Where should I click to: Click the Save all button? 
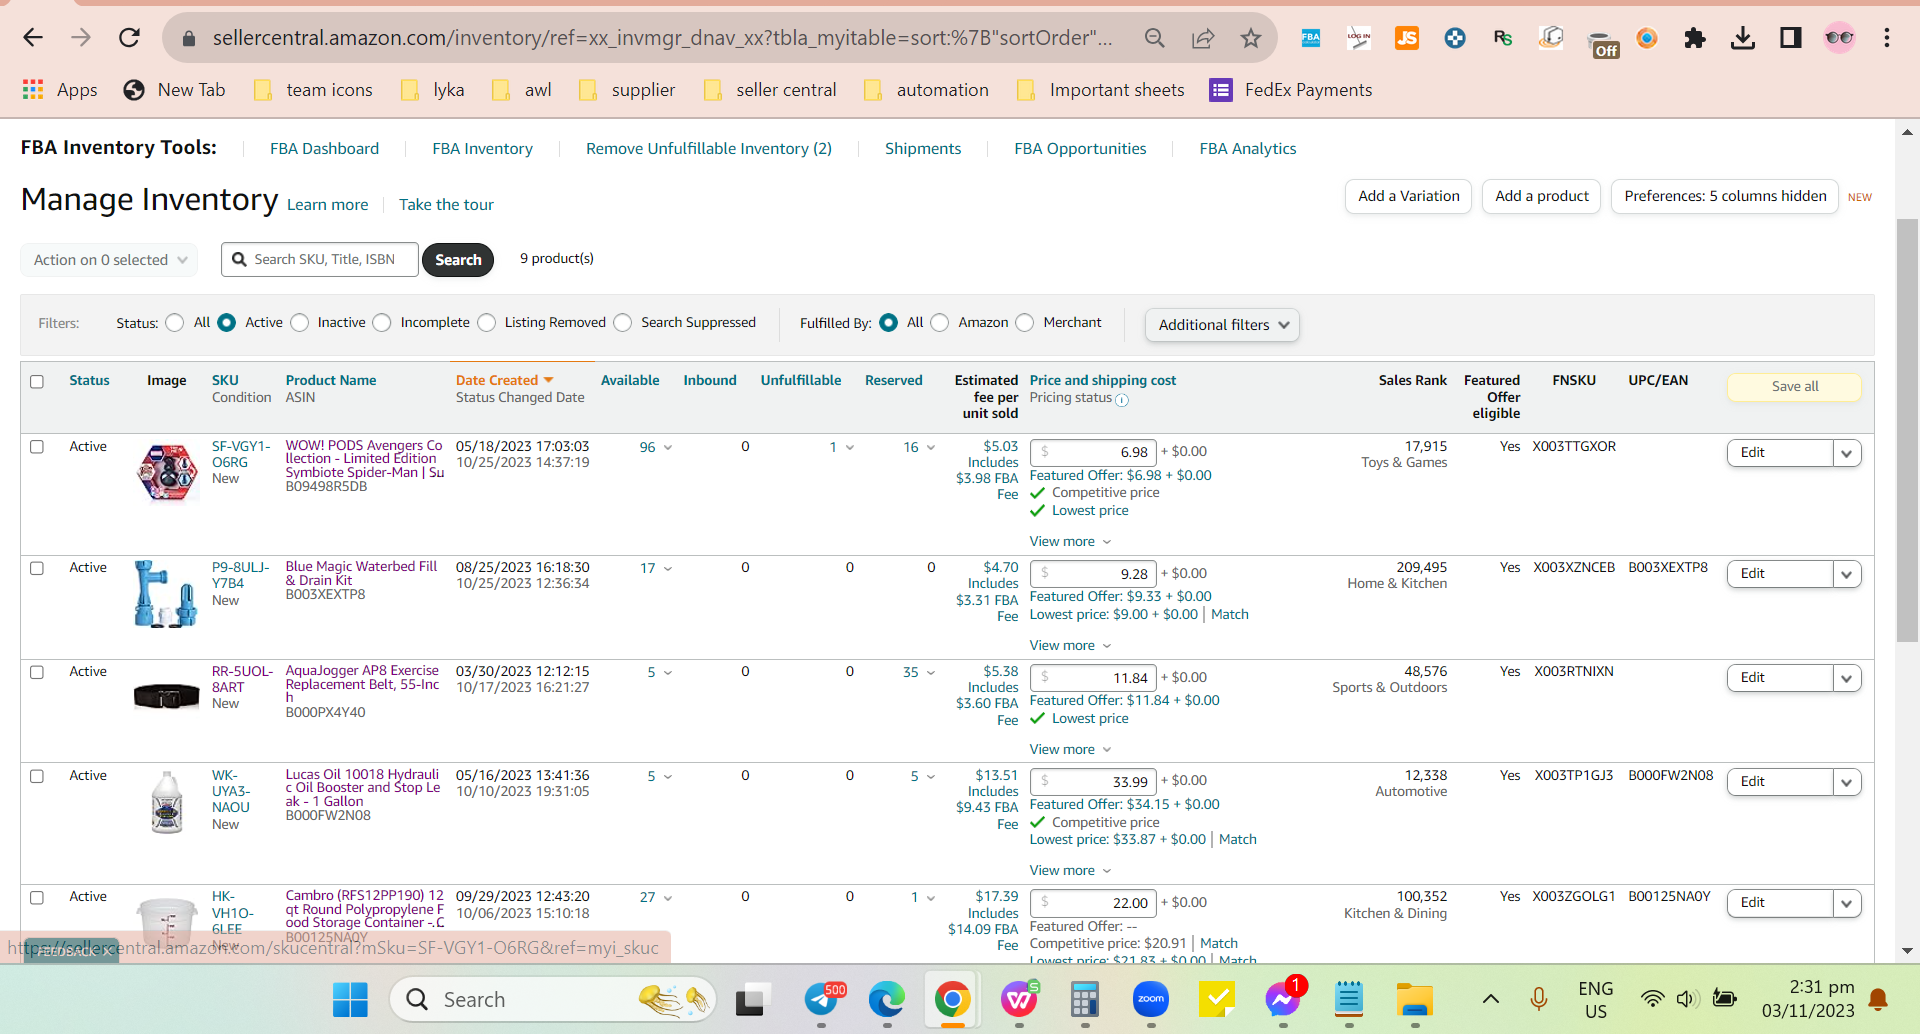(x=1795, y=387)
